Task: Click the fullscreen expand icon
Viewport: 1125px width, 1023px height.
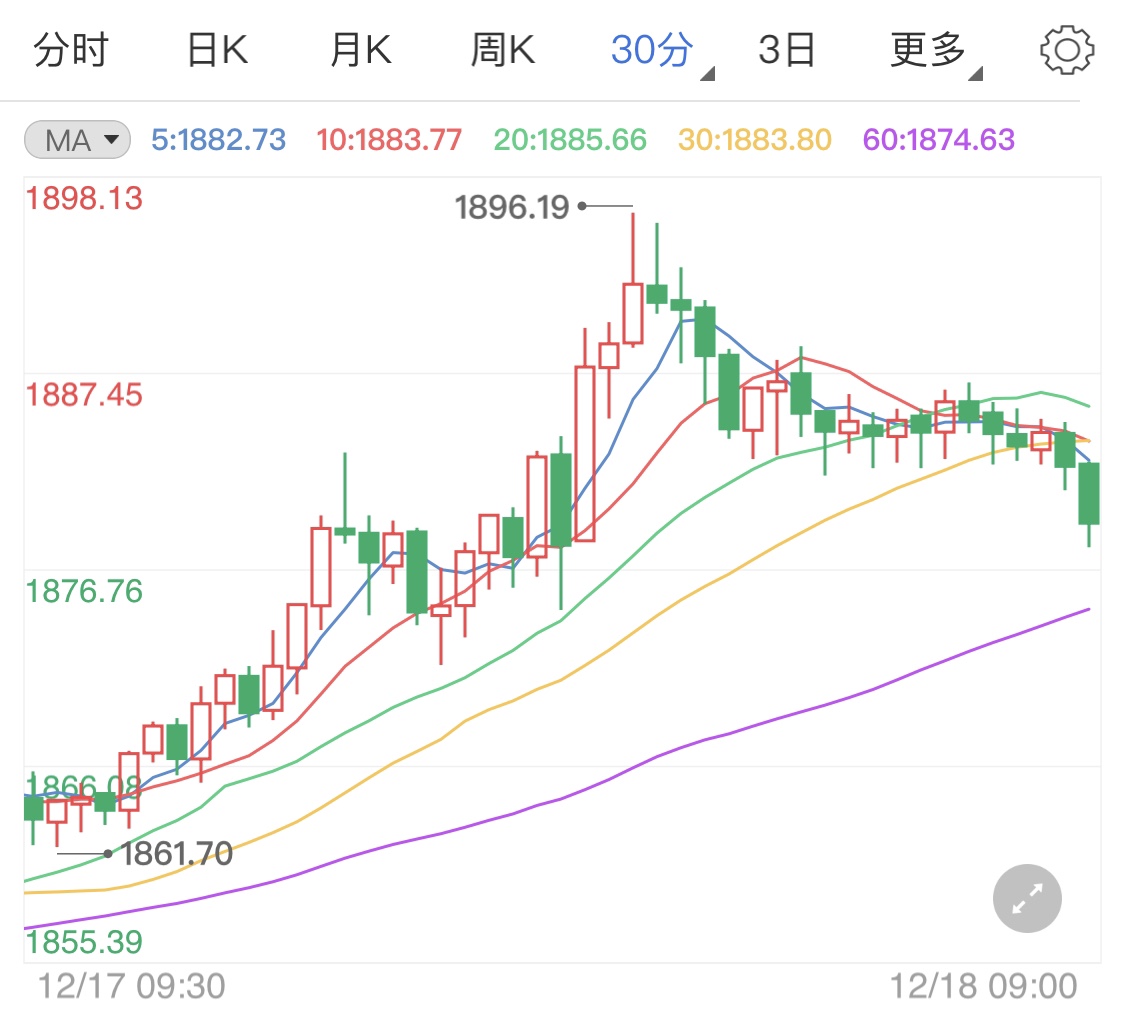Action: click(1026, 897)
